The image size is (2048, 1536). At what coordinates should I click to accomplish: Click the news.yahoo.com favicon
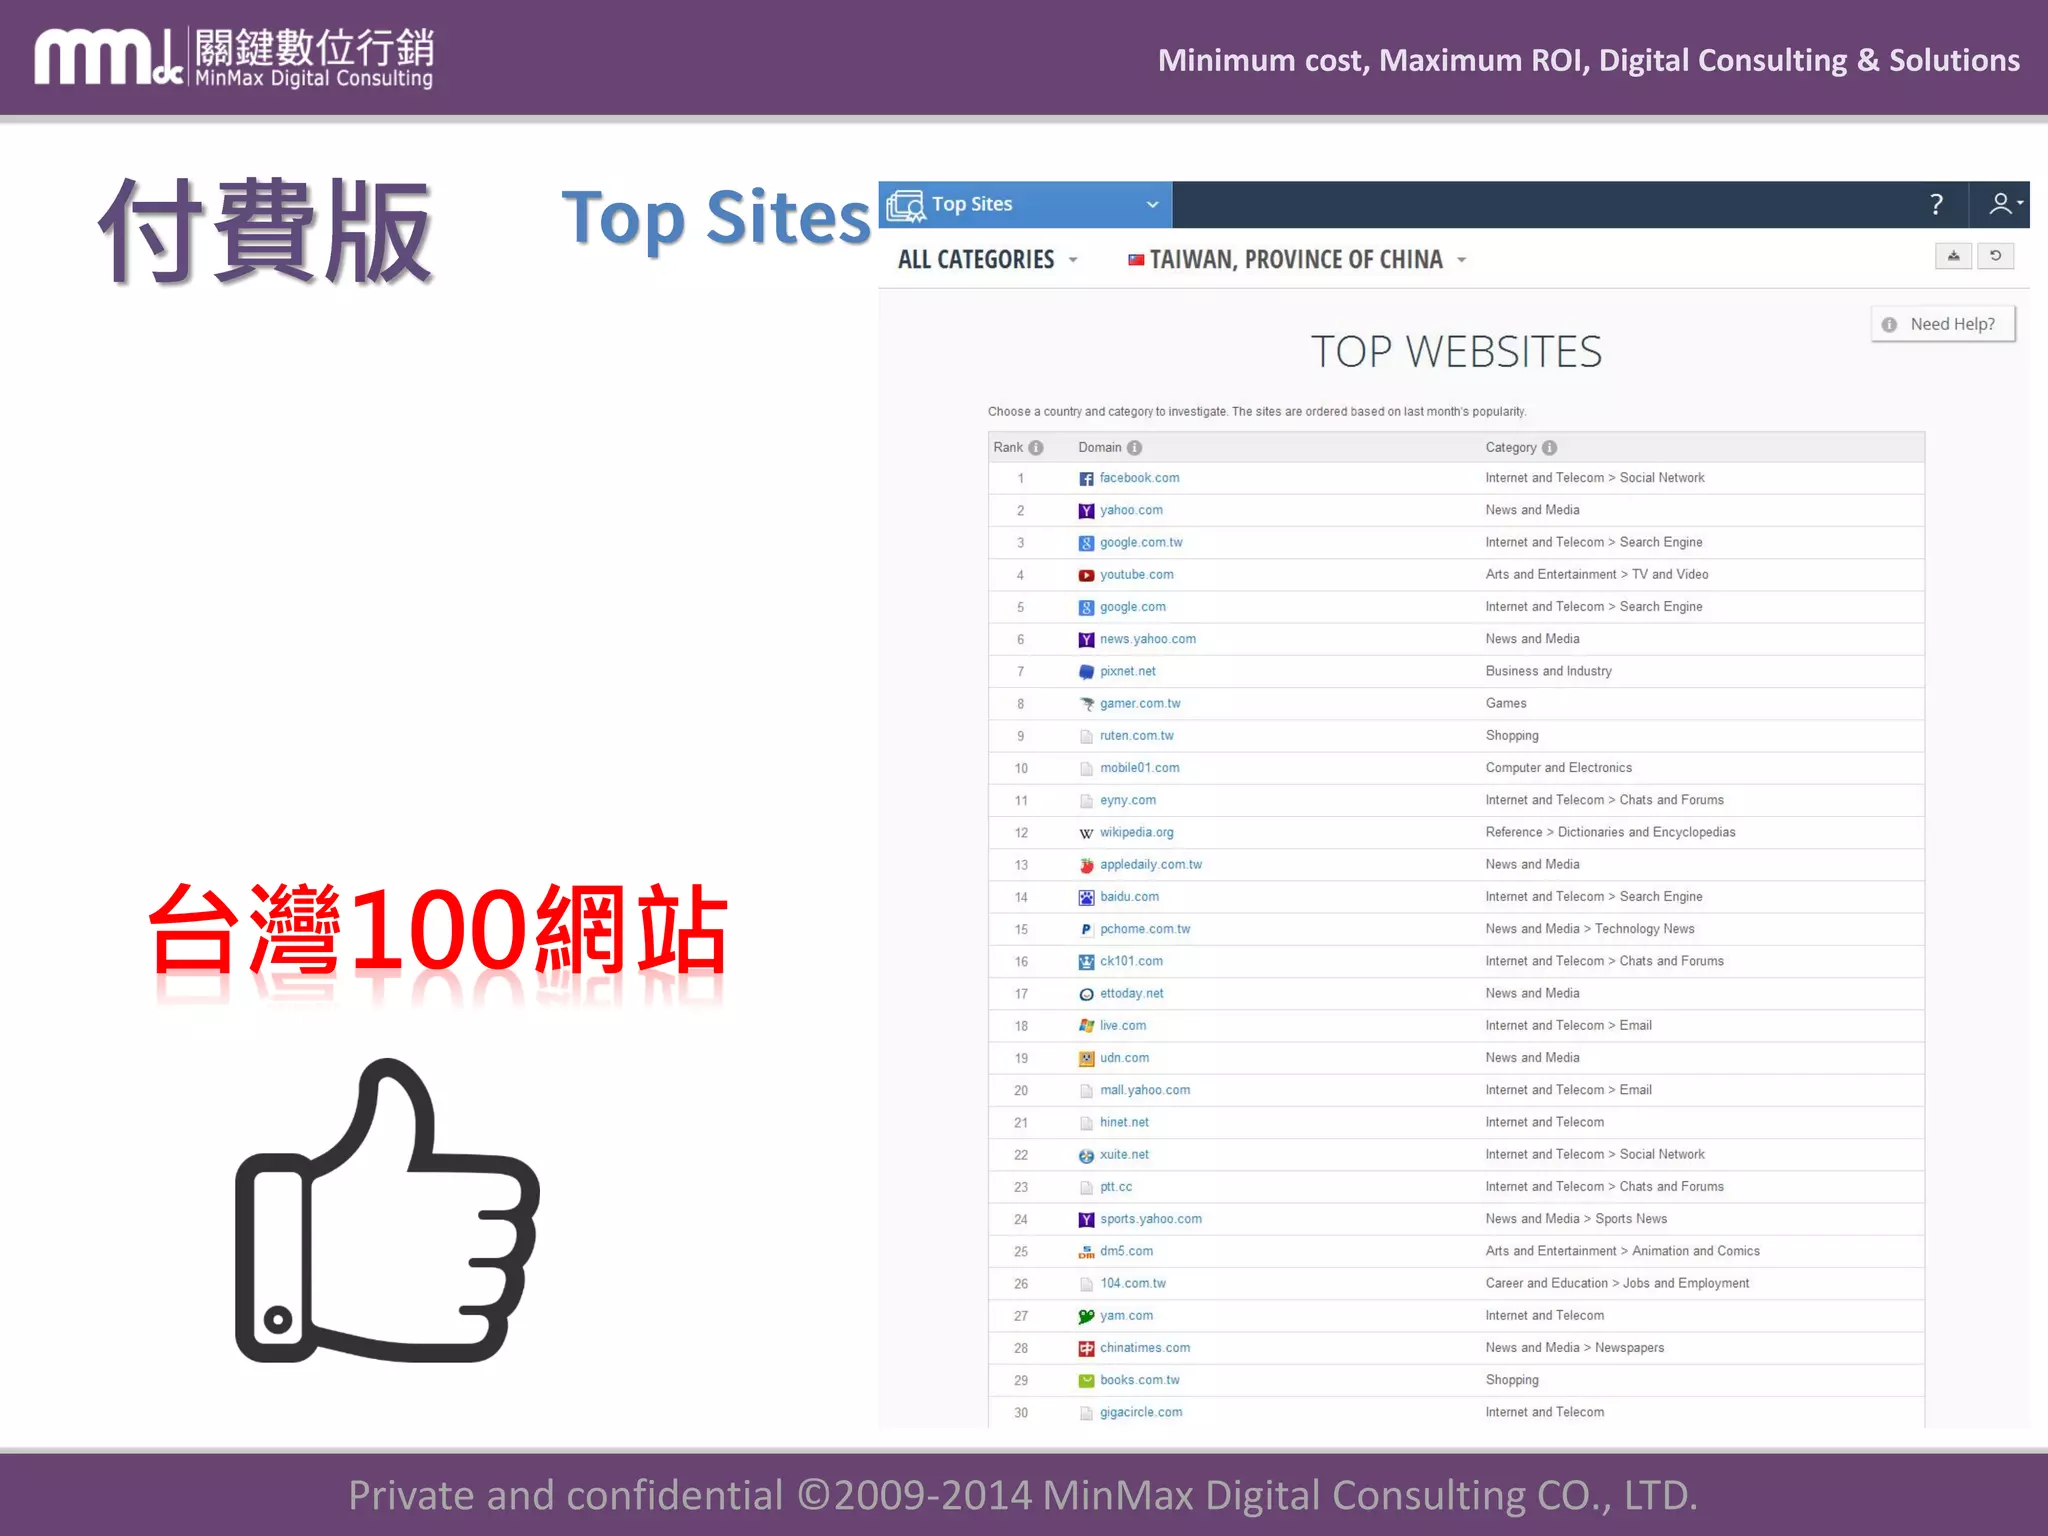1086,640
